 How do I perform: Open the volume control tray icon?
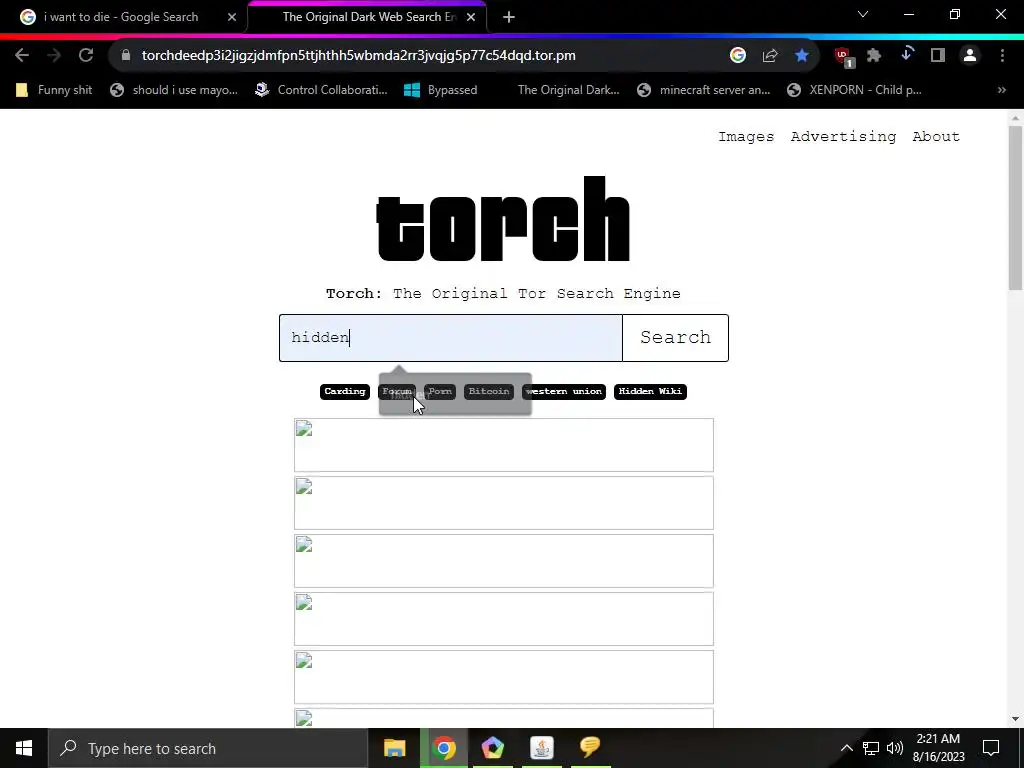pyautogui.click(x=895, y=748)
